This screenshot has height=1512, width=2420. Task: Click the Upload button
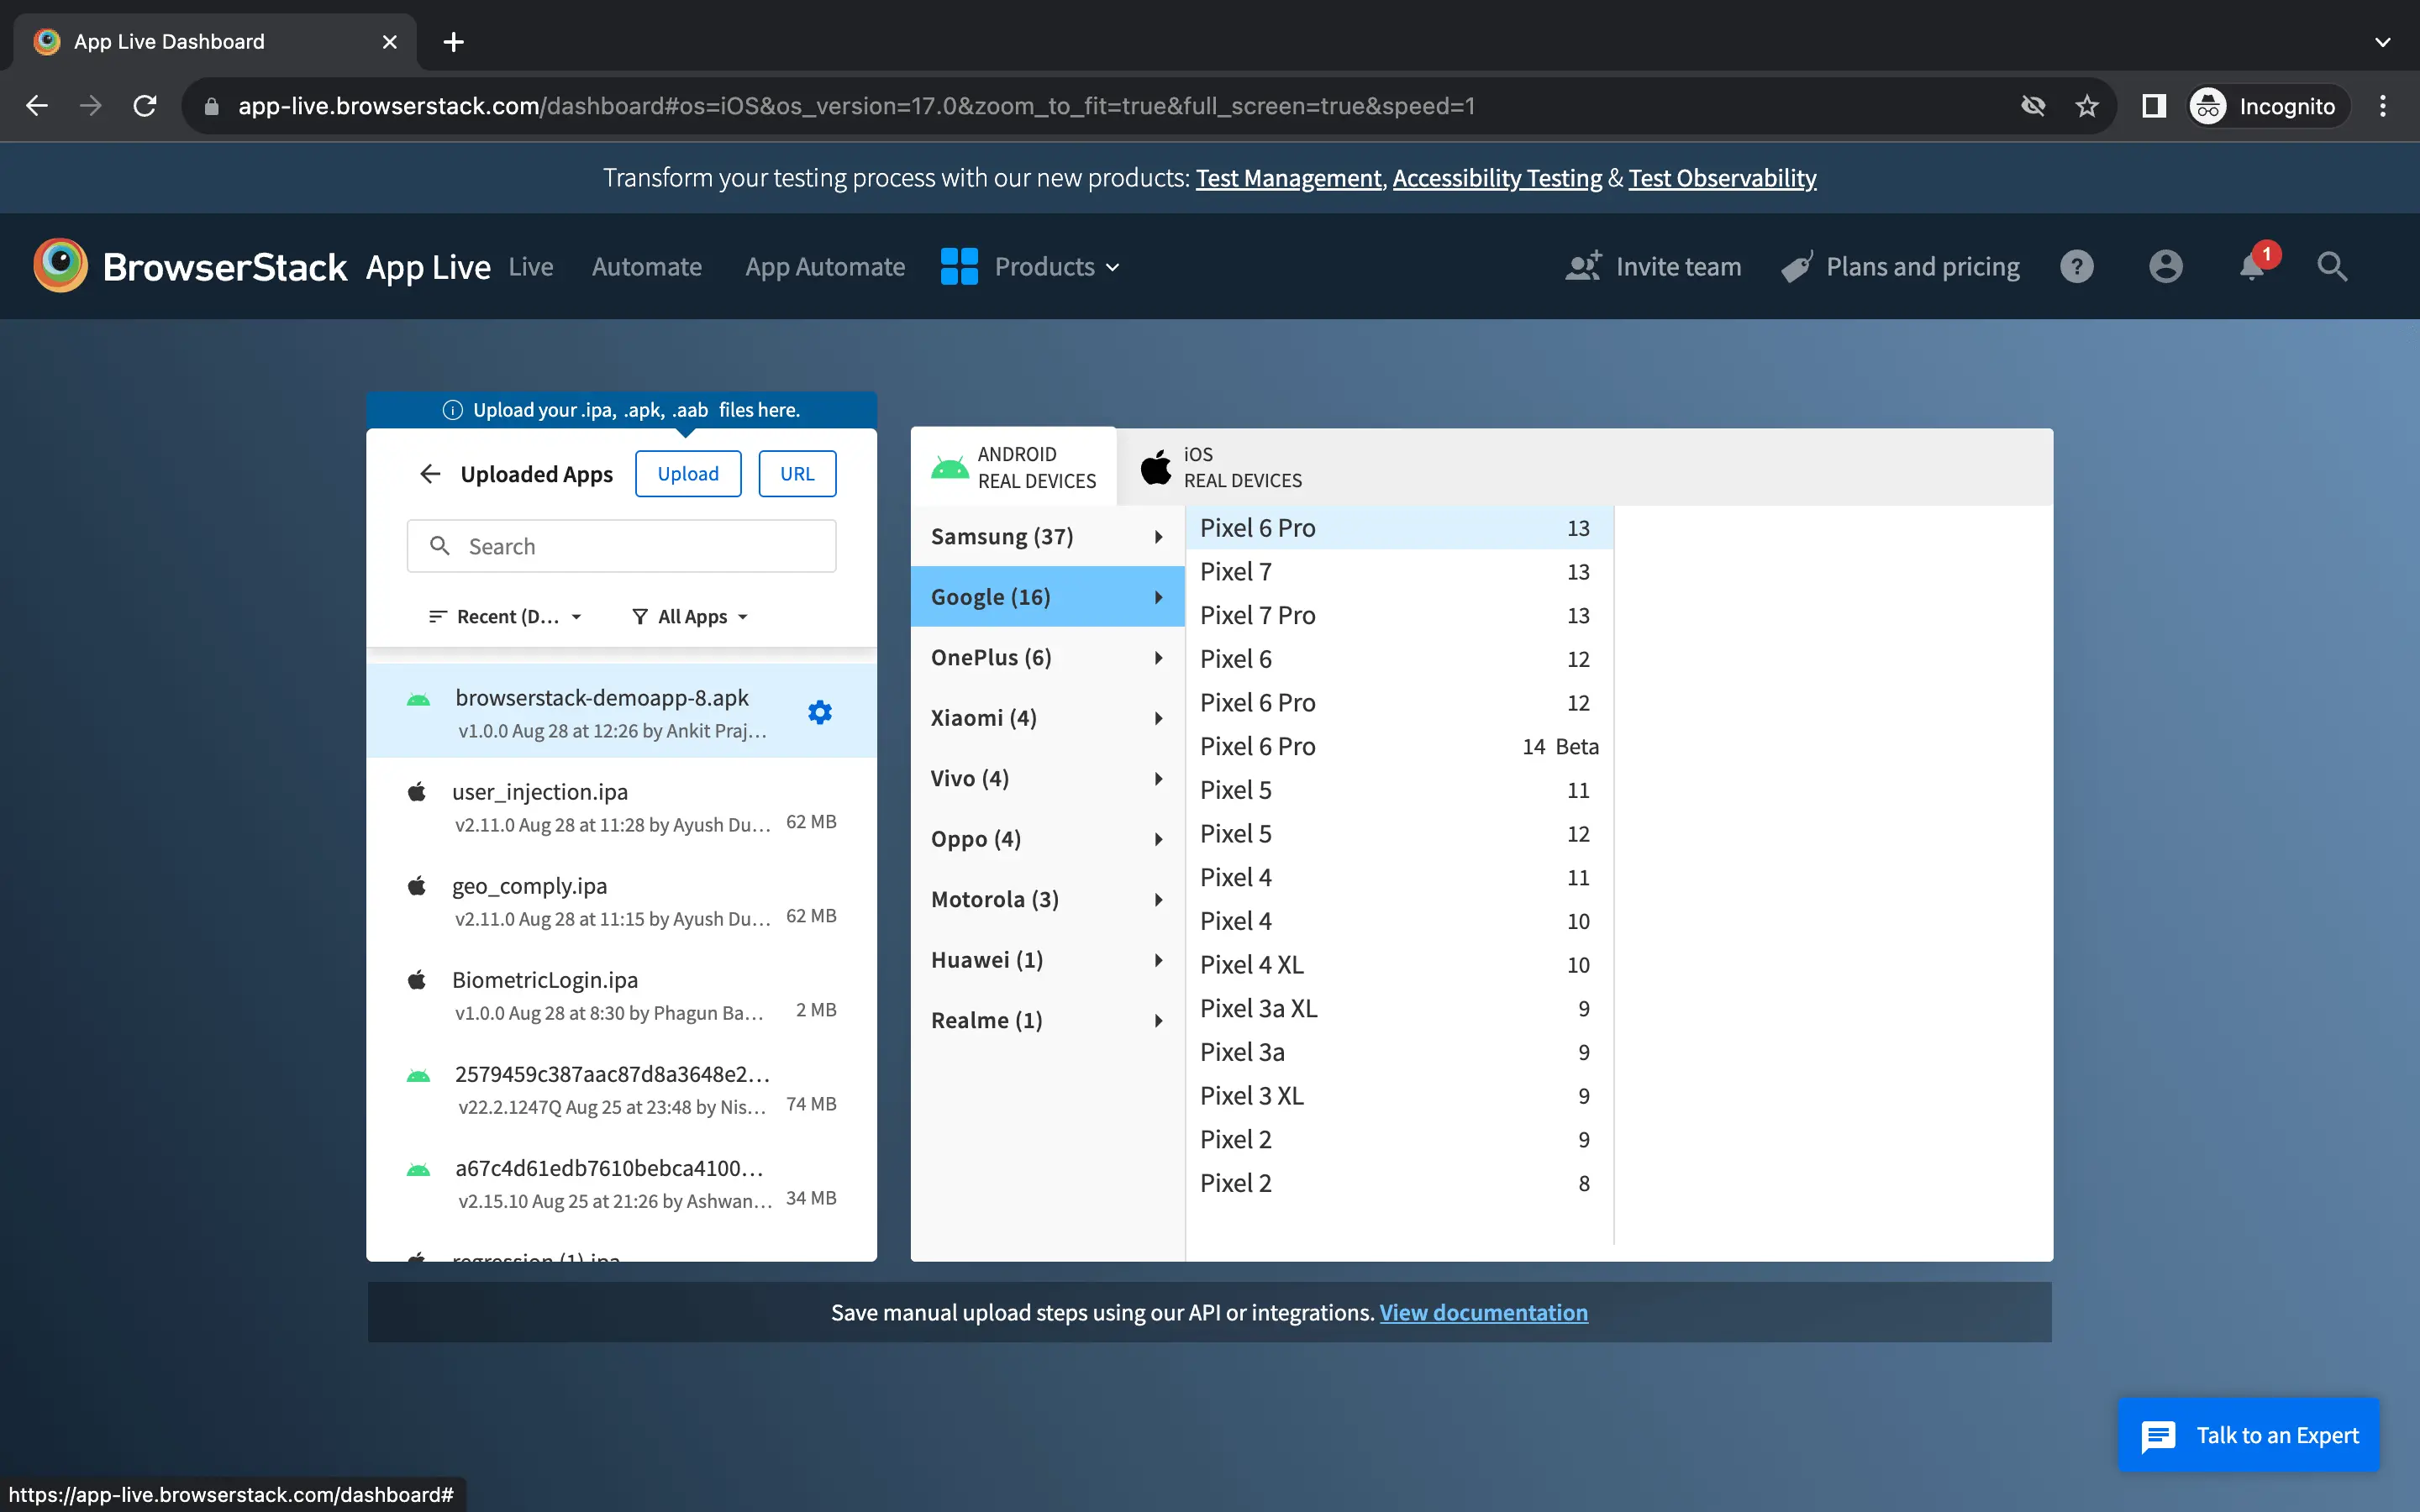tap(687, 474)
